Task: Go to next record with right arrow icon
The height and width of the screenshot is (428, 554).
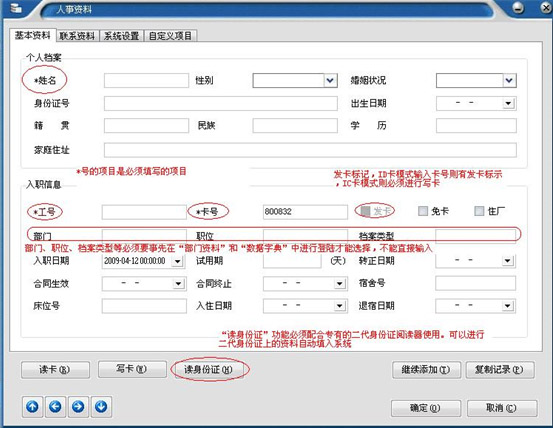Action: pos(78,406)
